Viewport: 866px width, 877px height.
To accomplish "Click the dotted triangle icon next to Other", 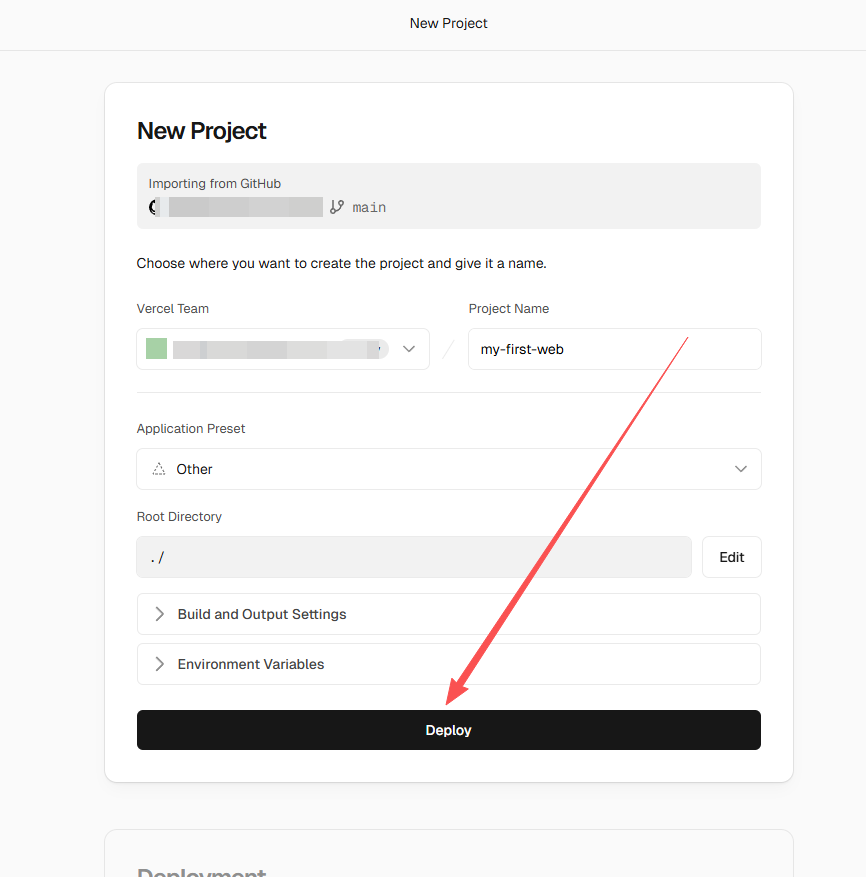I will point(159,469).
